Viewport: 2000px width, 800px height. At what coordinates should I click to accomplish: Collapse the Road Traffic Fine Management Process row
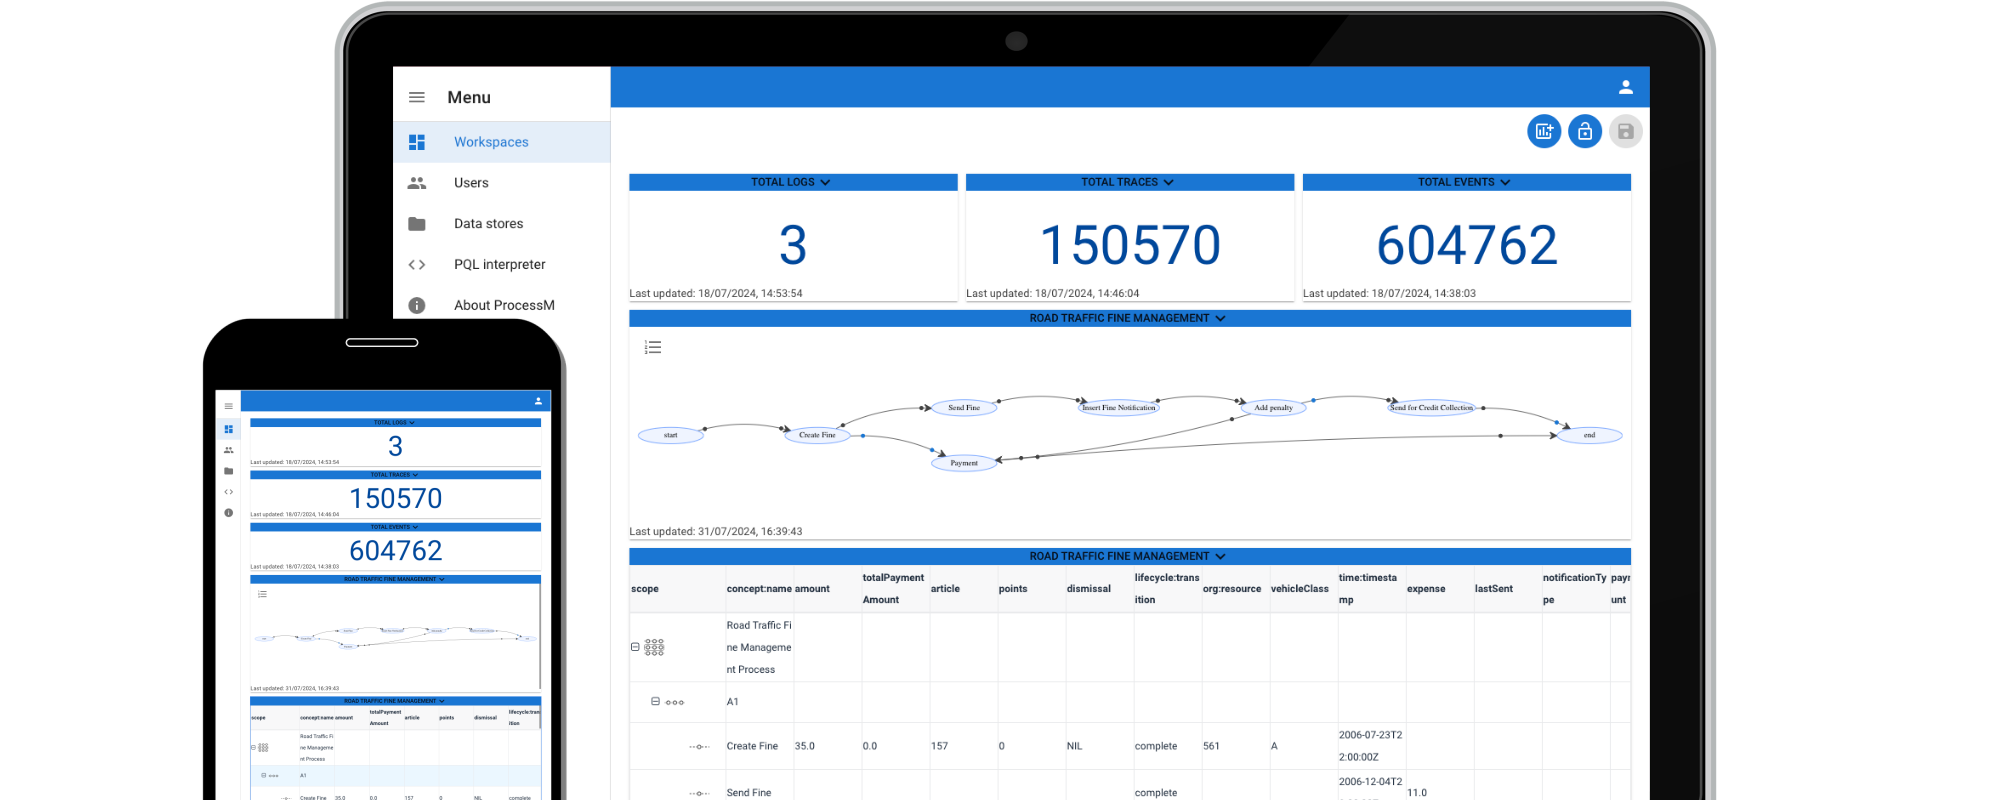(x=635, y=647)
